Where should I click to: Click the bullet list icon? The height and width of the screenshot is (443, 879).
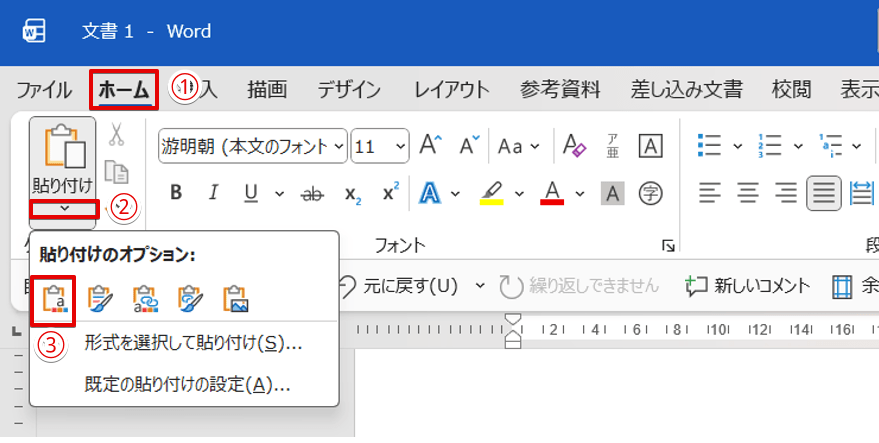(710, 145)
